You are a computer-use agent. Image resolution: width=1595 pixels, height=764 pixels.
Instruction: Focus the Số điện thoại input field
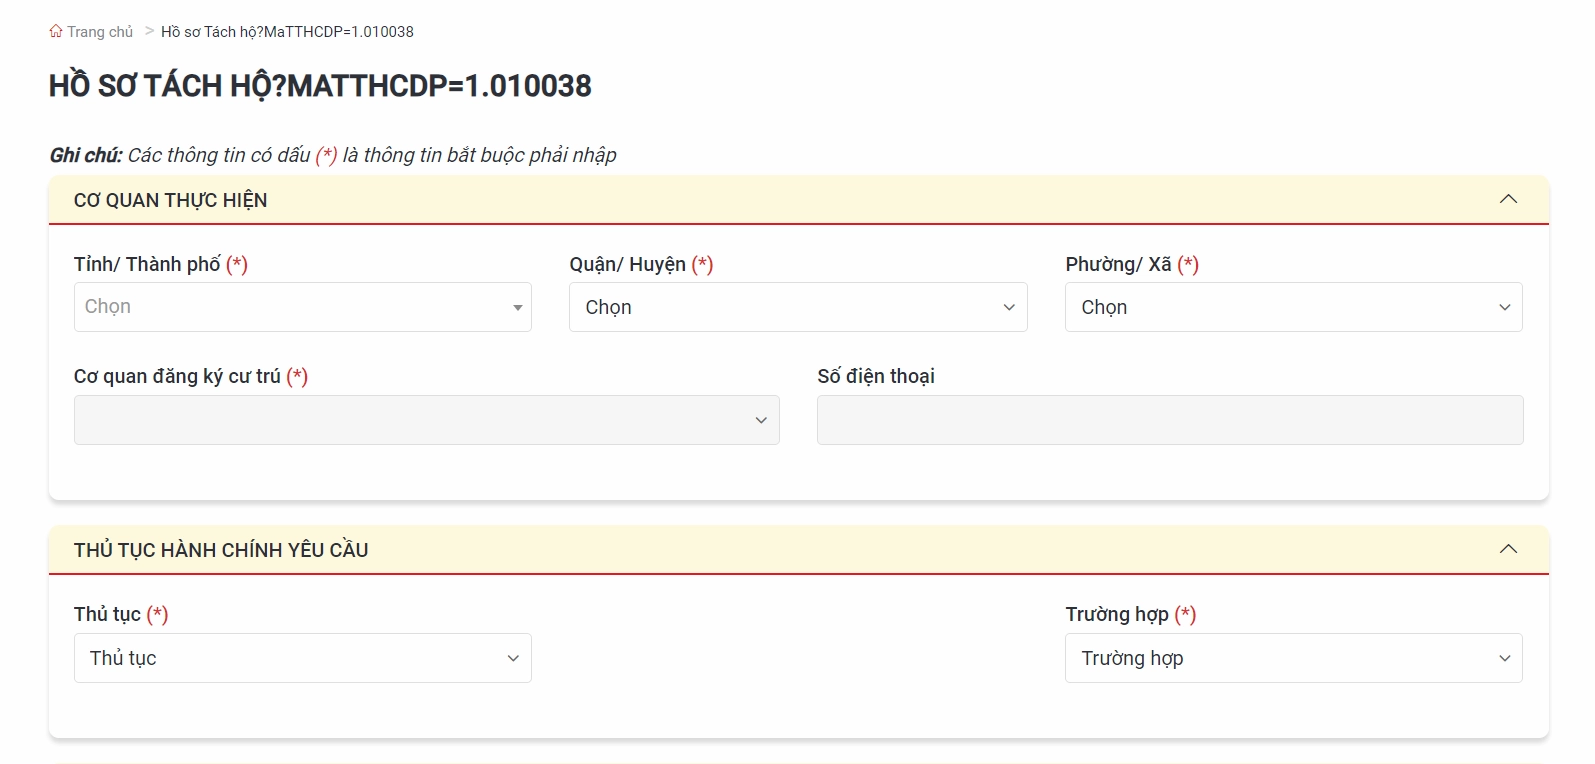(x=1169, y=420)
